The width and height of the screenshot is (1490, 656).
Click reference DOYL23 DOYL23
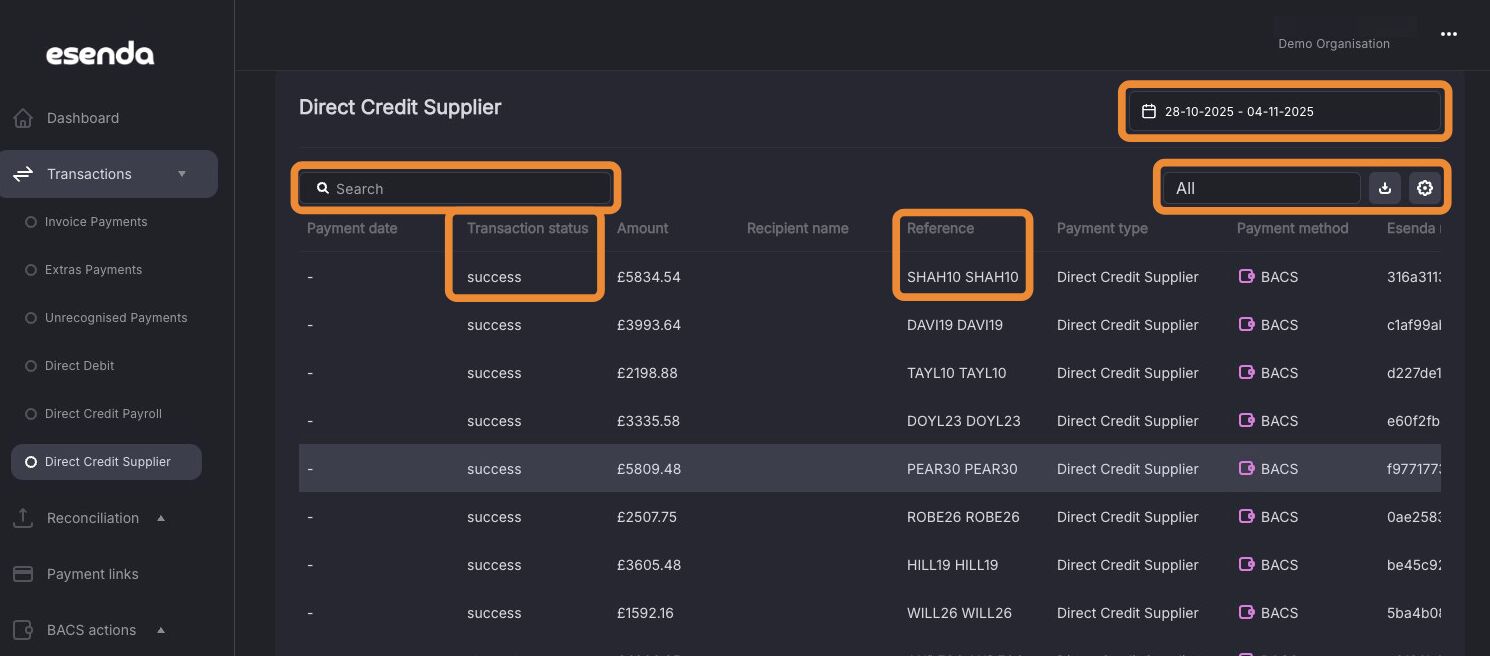tap(964, 421)
